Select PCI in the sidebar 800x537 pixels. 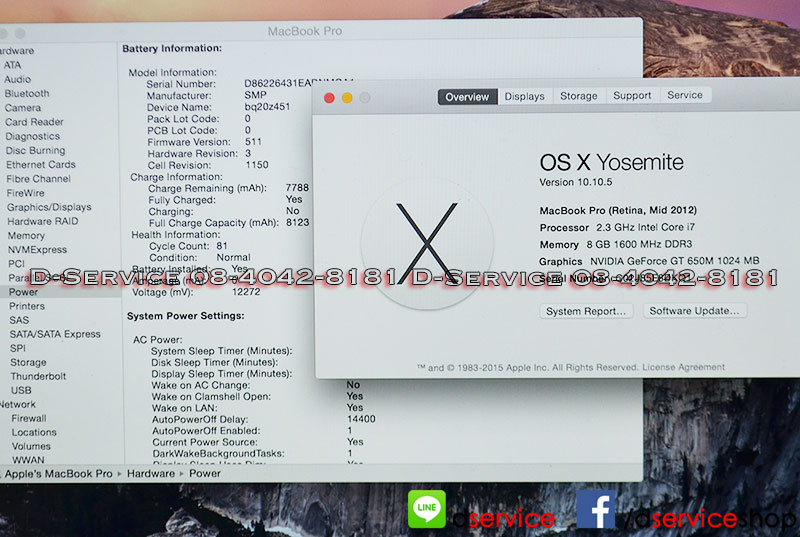(x=16, y=264)
